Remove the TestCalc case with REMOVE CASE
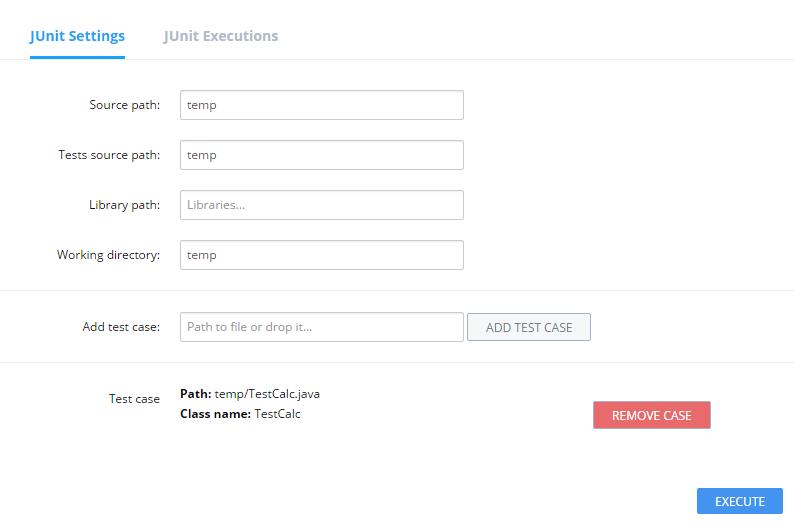794x527 pixels. (x=651, y=415)
